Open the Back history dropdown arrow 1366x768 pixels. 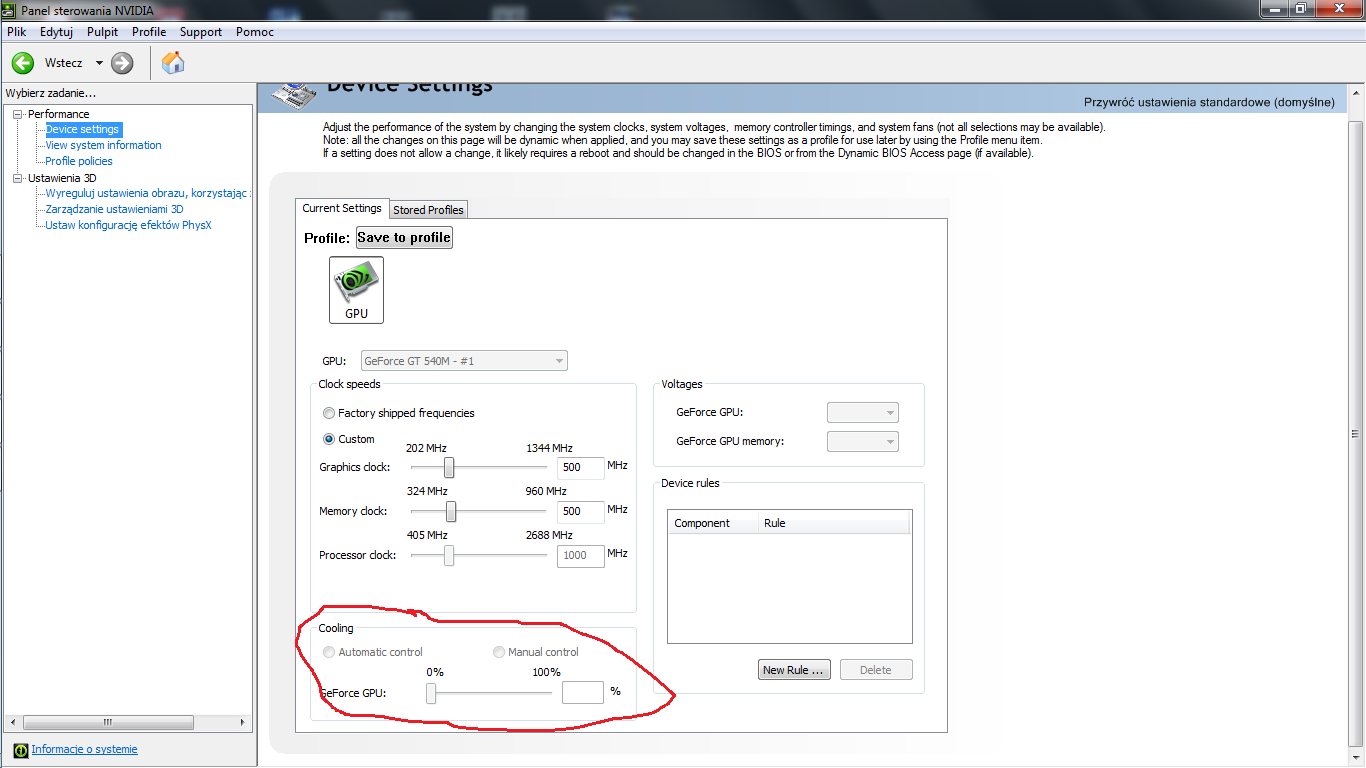coord(99,63)
